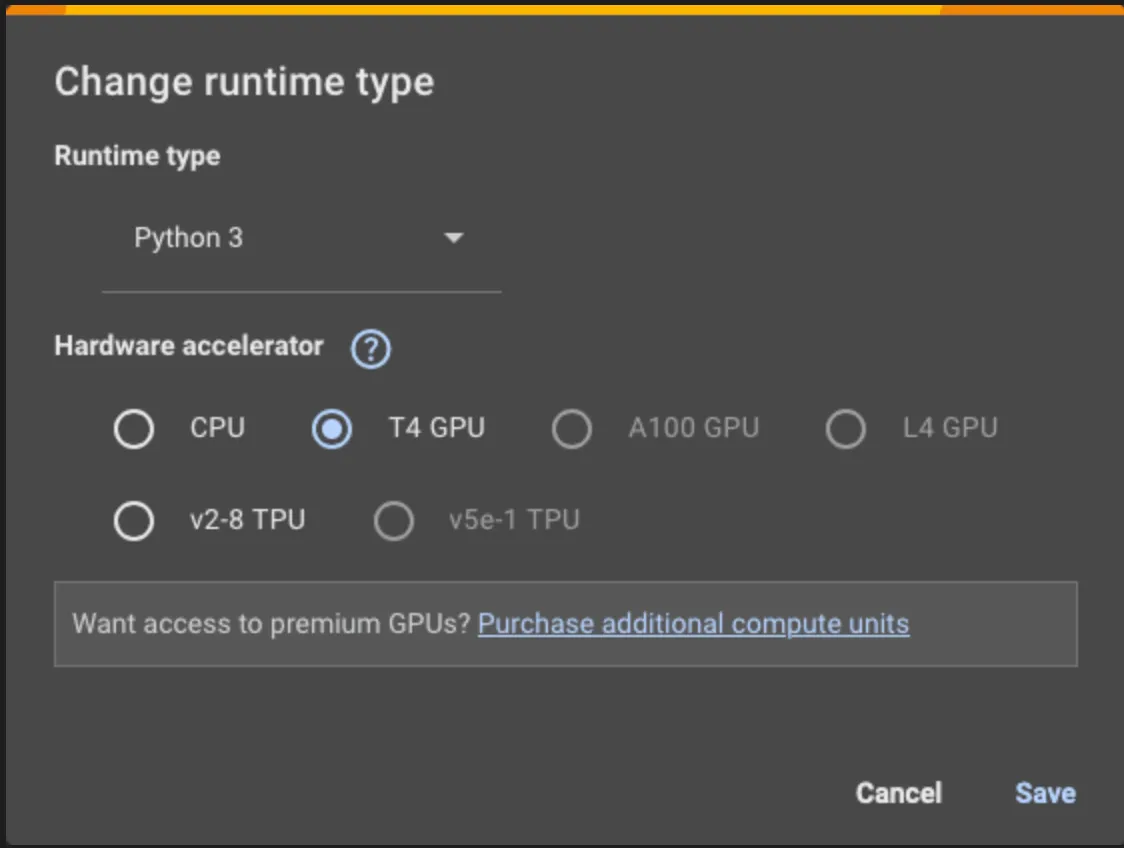1124x848 pixels.
Task: Open Purchase additional compute units link
Action: [693, 624]
